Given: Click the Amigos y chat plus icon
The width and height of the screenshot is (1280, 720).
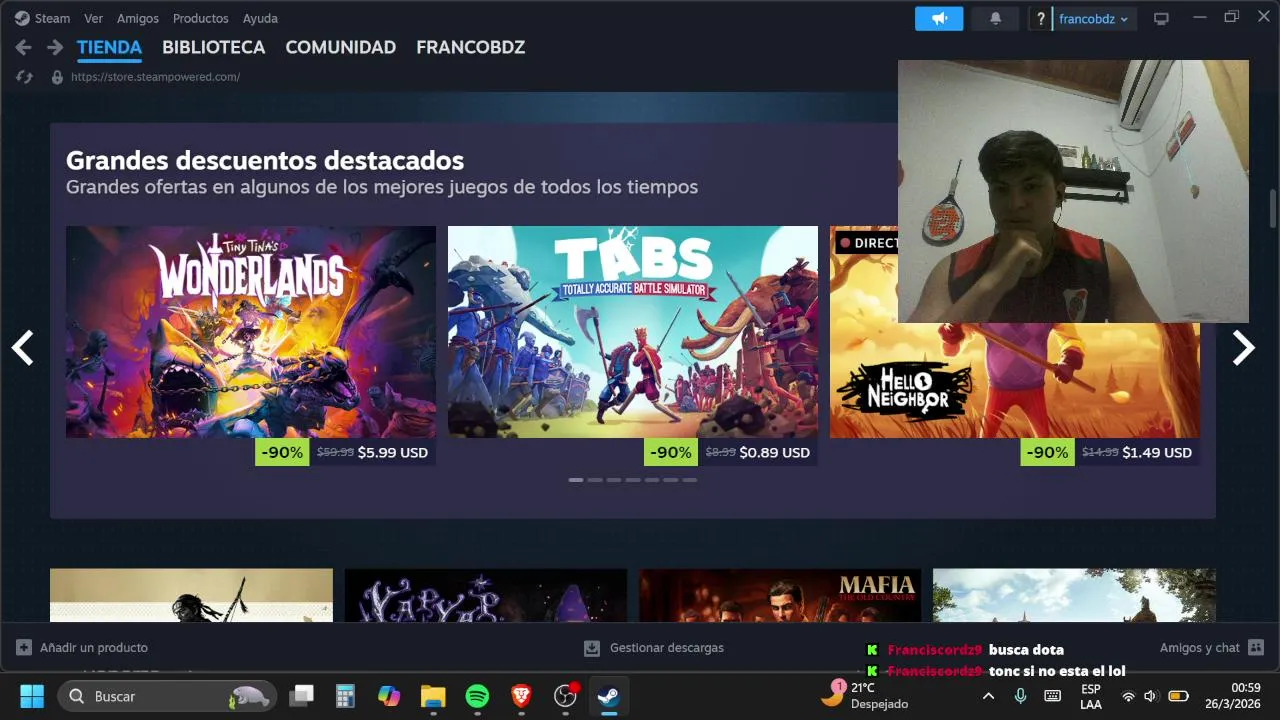Looking at the screenshot, I should point(1256,648).
